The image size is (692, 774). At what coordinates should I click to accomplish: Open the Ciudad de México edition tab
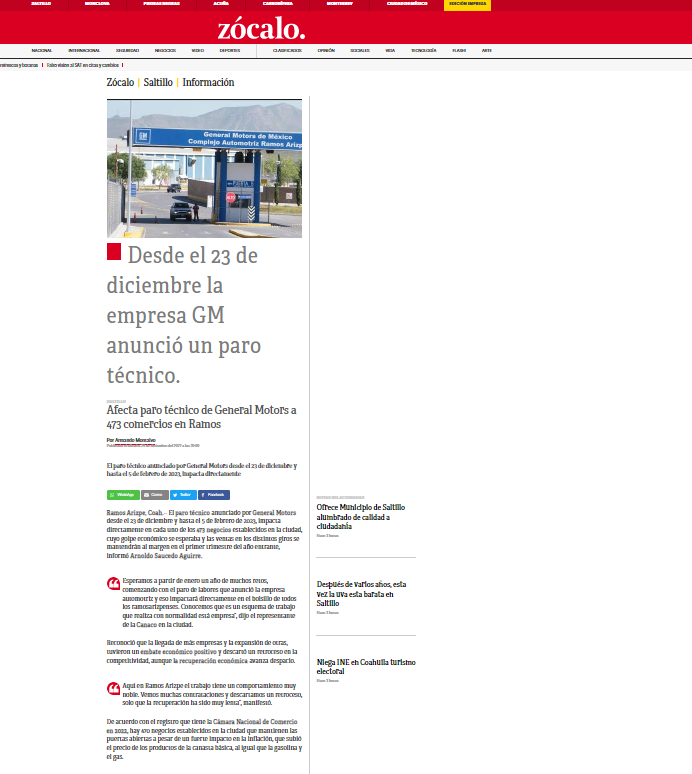407,3
